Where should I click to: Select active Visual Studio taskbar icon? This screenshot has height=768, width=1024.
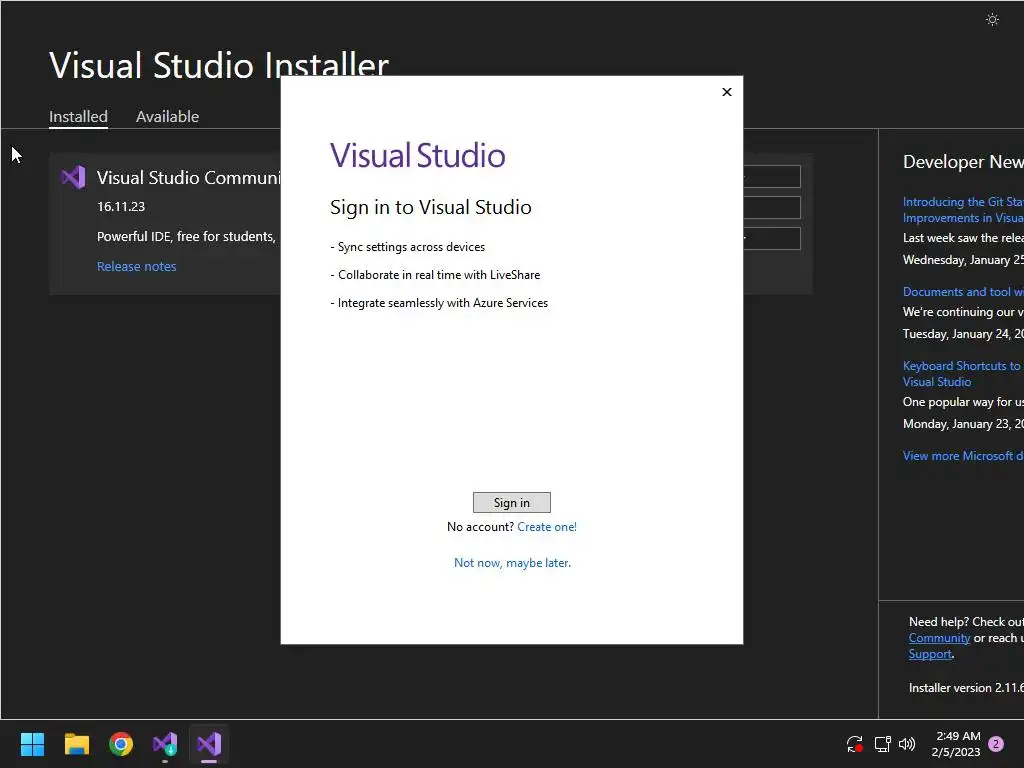(x=209, y=744)
